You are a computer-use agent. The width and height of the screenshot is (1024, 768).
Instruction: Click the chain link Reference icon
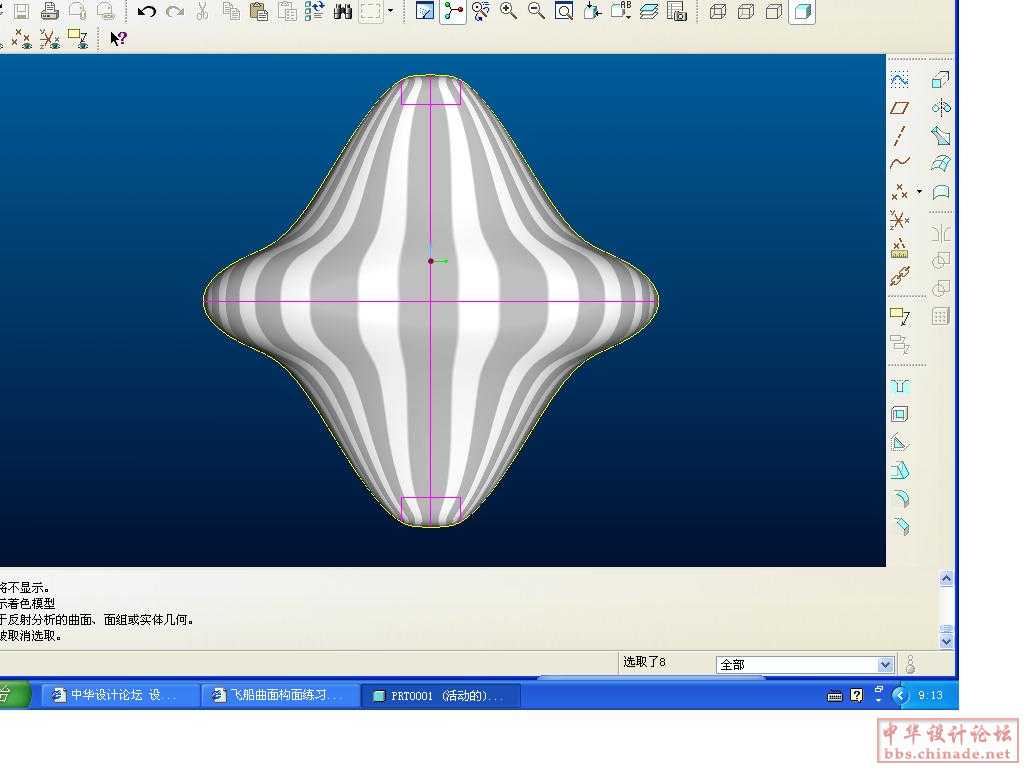[900, 276]
